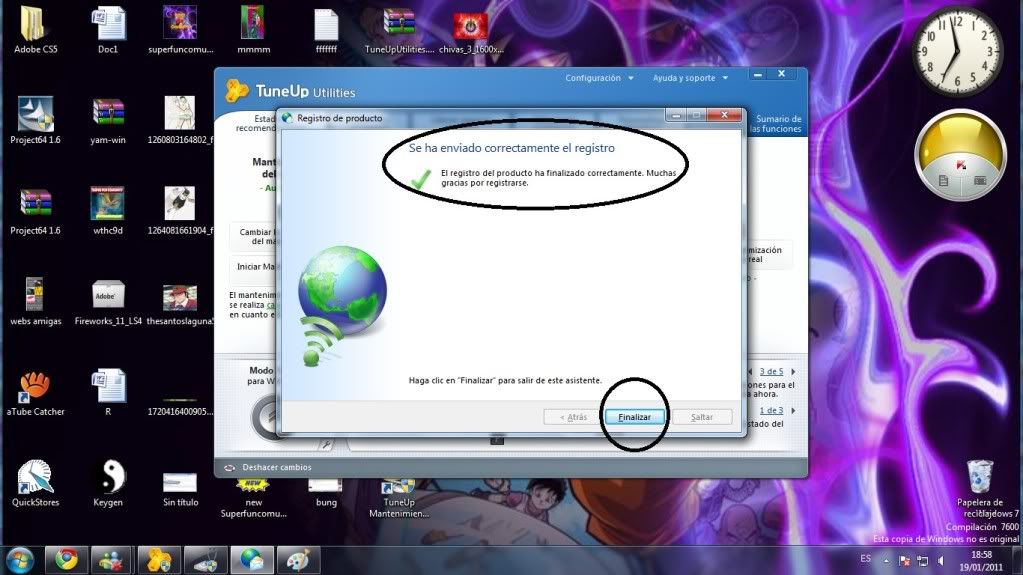Open the globe registration taskbar icon
The image size is (1023, 575).
click(x=252, y=560)
